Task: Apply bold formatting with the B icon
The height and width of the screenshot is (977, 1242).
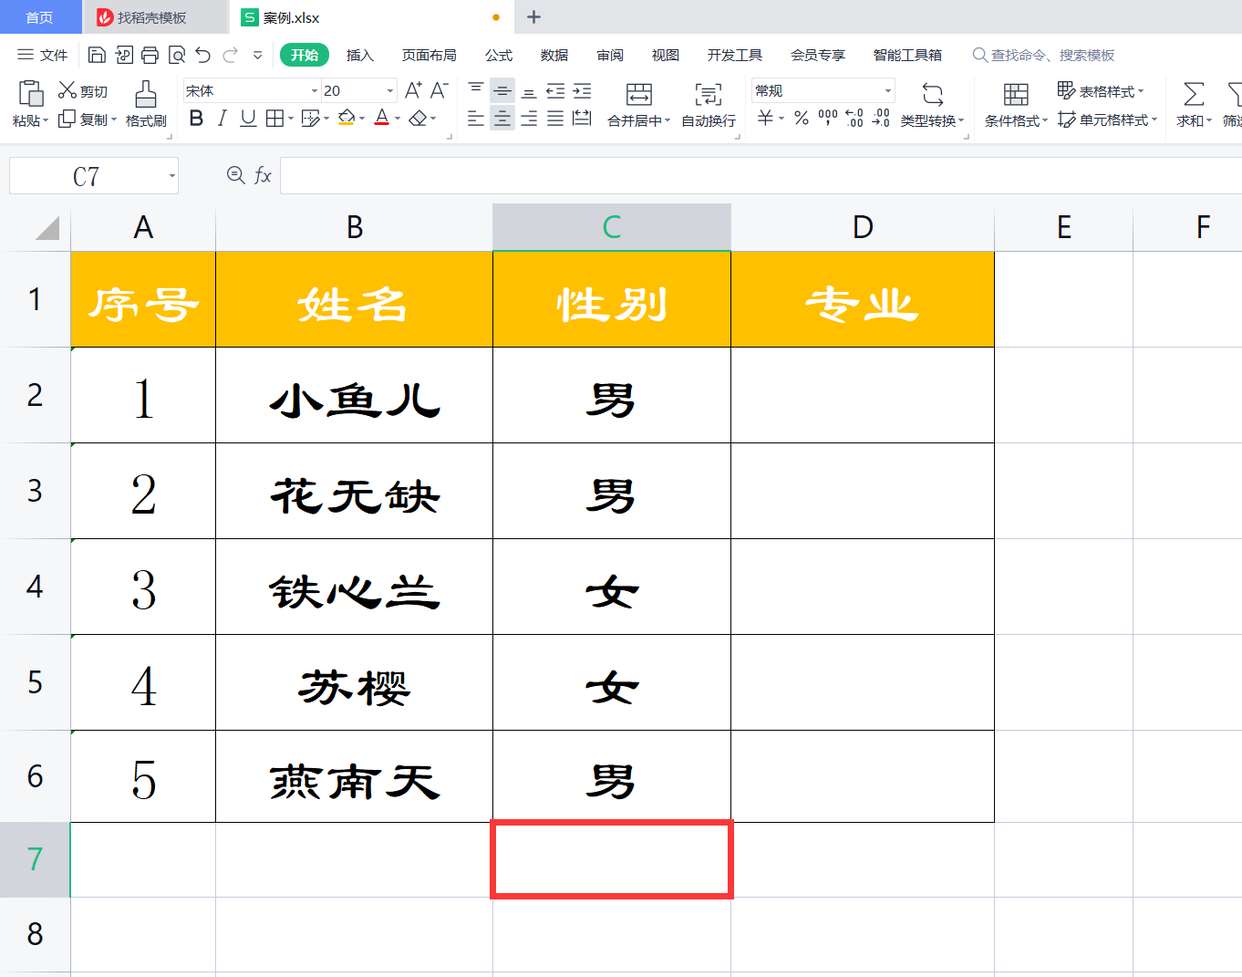Action: tap(196, 118)
